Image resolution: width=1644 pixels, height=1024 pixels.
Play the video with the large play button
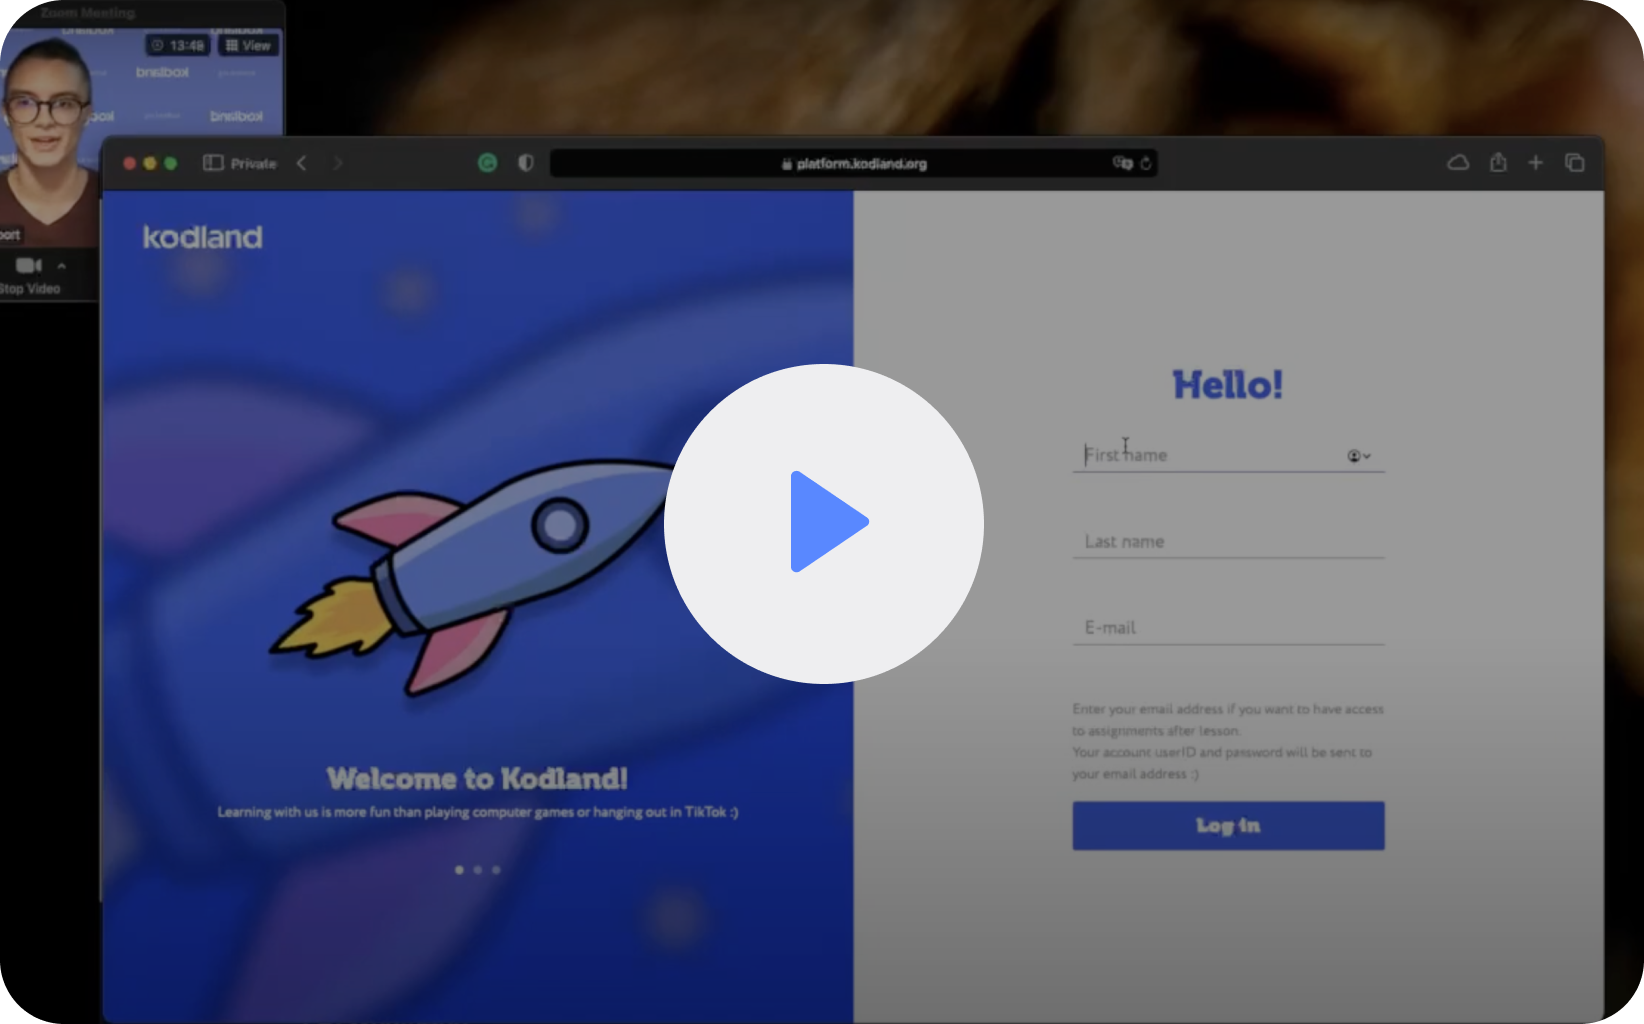[824, 523]
